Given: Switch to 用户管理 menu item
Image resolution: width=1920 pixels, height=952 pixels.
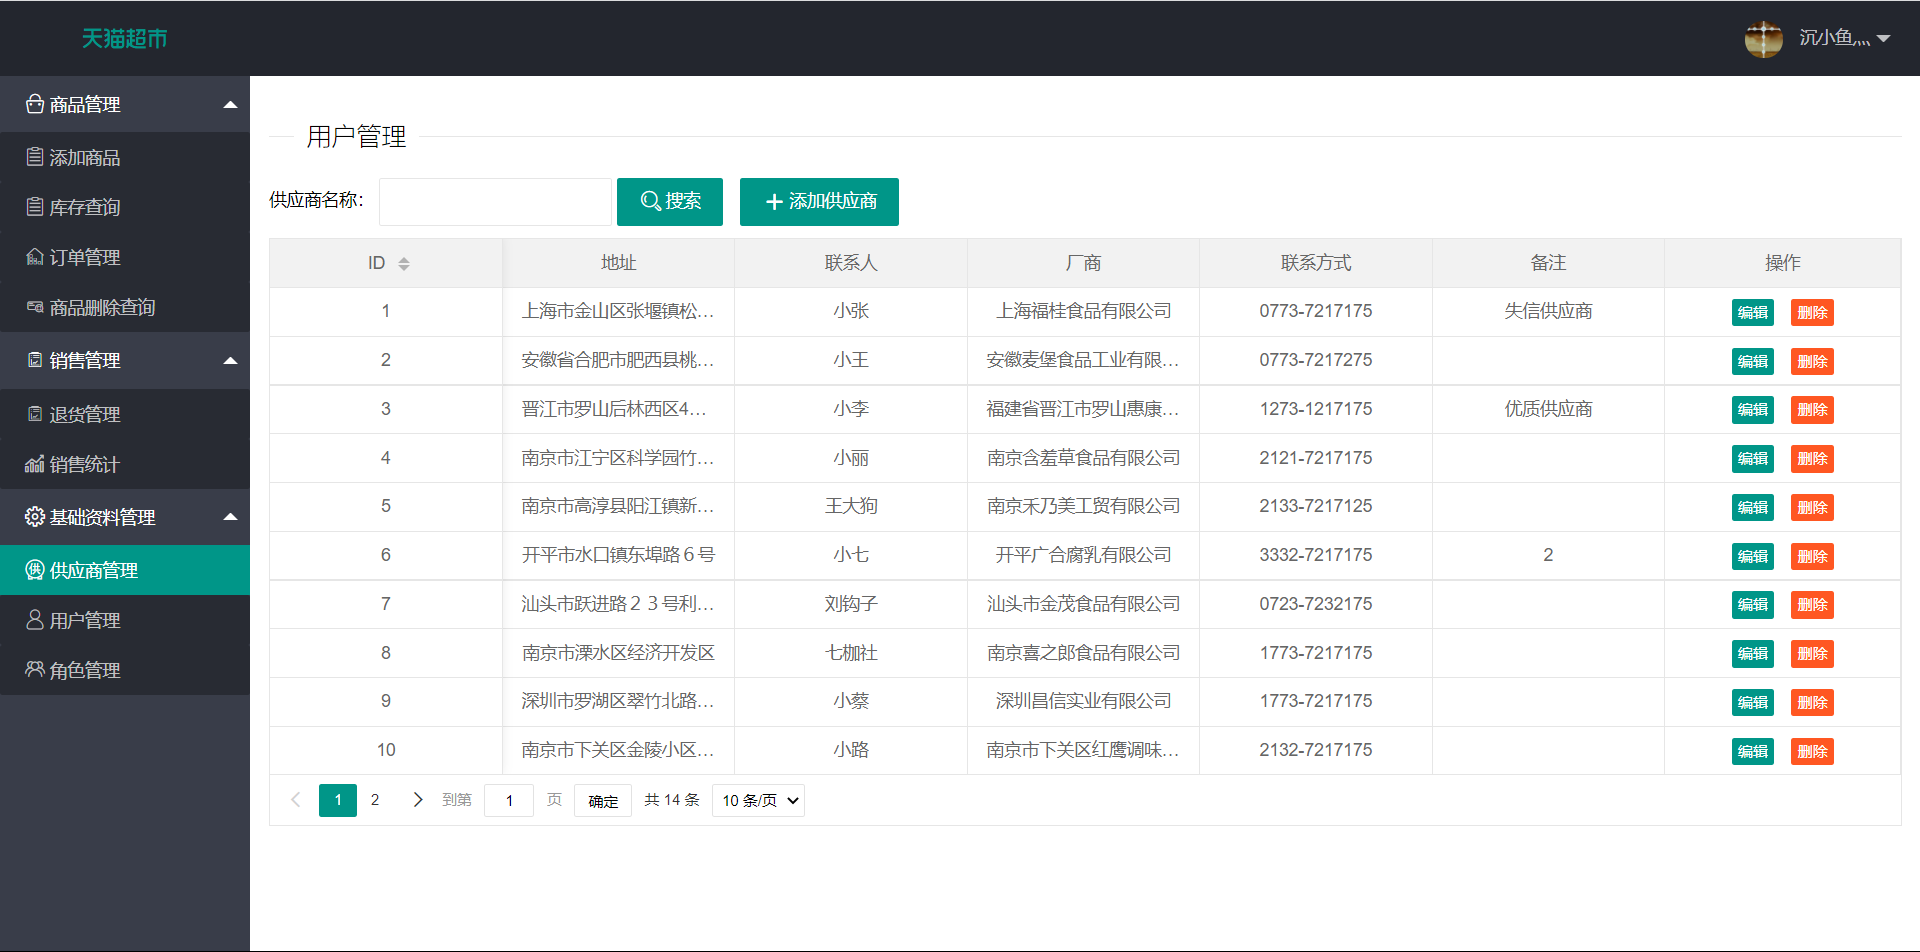Looking at the screenshot, I should pyautogui.click(x=84, y=621).
